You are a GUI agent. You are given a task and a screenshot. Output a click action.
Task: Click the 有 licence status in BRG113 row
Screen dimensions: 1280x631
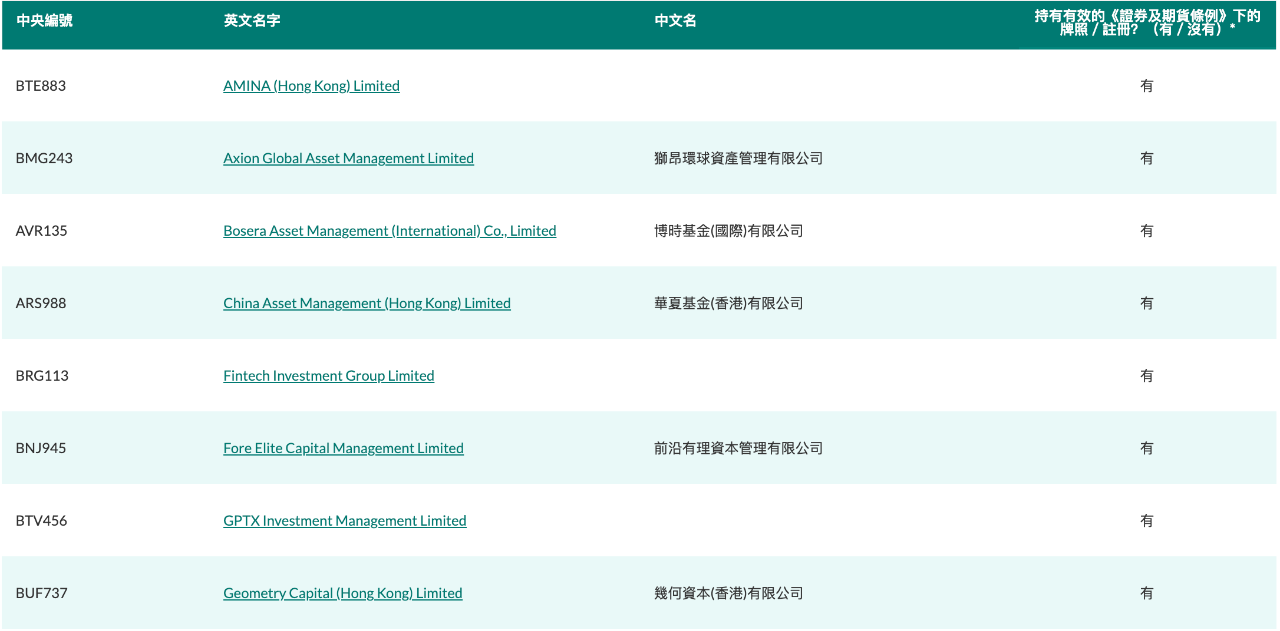tap(1146, 376)
